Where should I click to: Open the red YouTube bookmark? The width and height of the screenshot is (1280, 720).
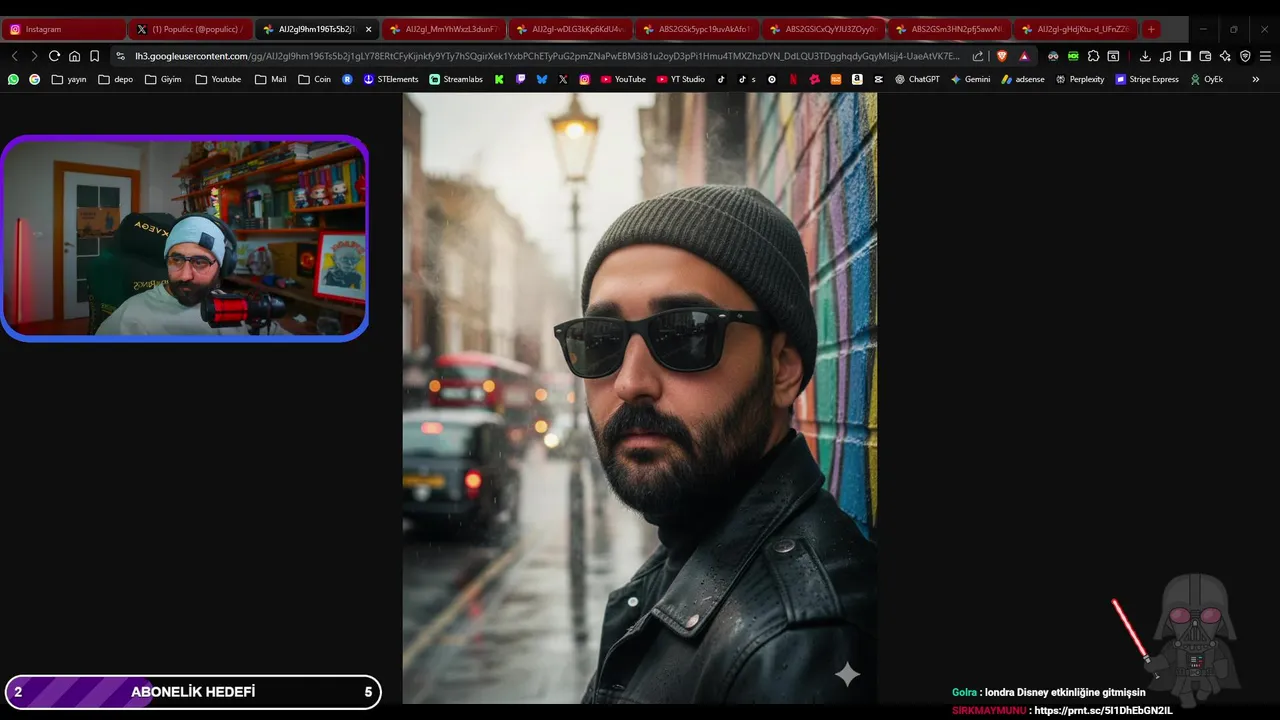click(x=623, y=79)
